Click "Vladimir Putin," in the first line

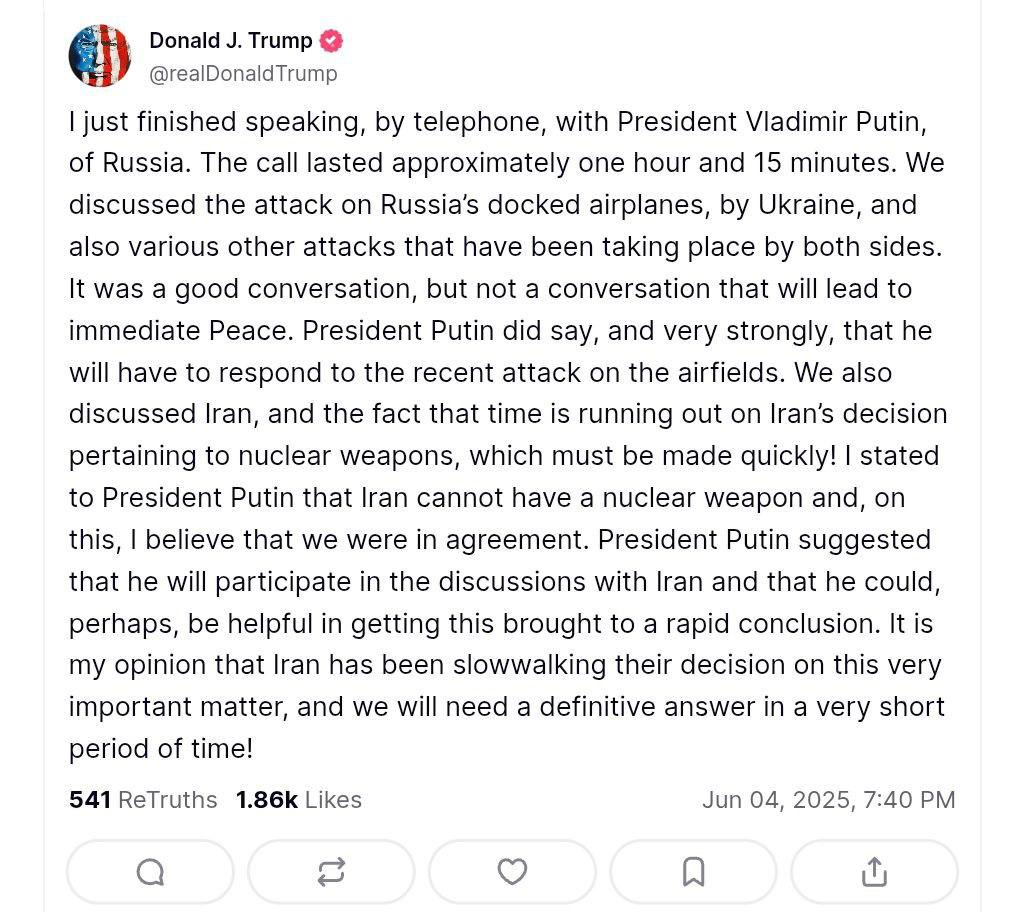[x=836, y=122]
